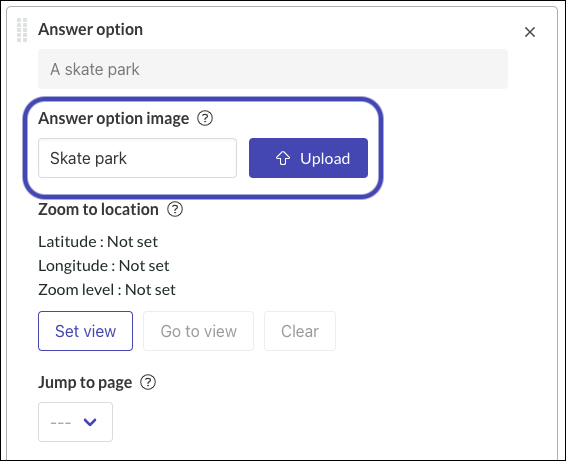The width and height of the screenshot is (566, 461).
Task: Expand the Jump to page chevron arrow
Action: point(90,422)
